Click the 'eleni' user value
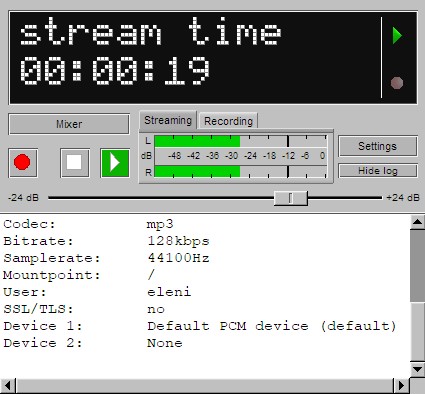This screenshot has width=425, height=394. (x=169, y=292)
